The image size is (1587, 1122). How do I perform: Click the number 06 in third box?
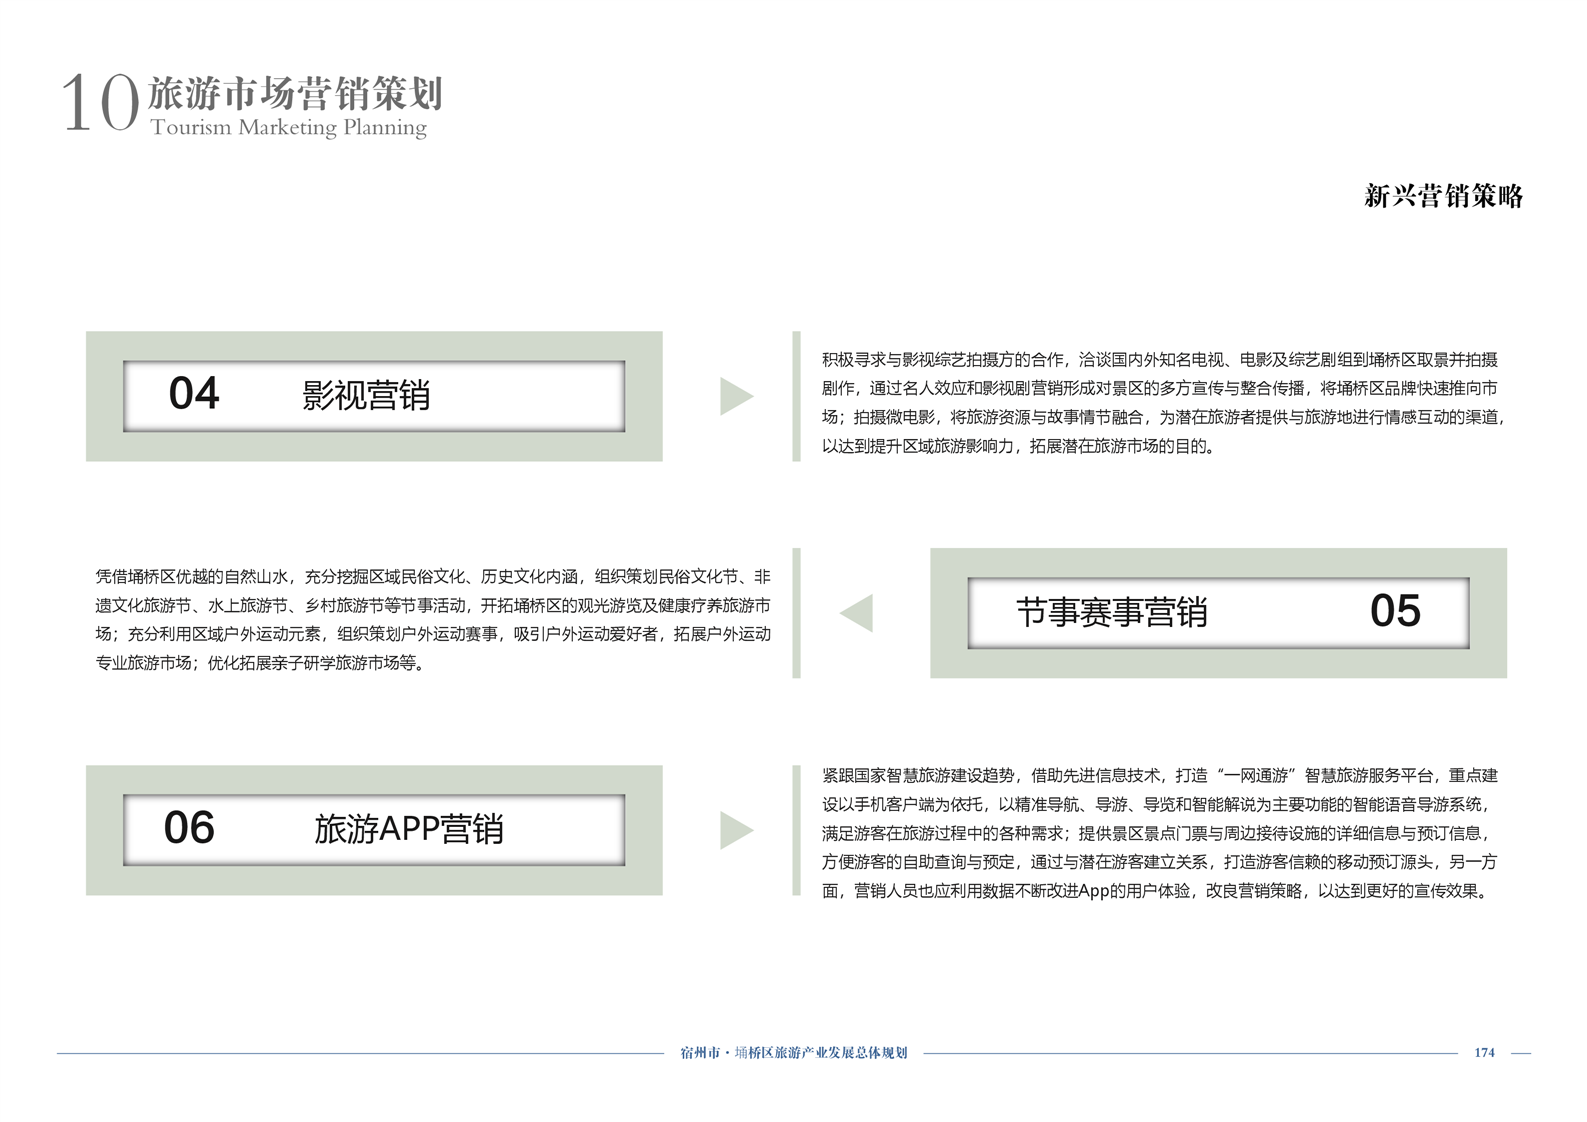pos(189,828)
